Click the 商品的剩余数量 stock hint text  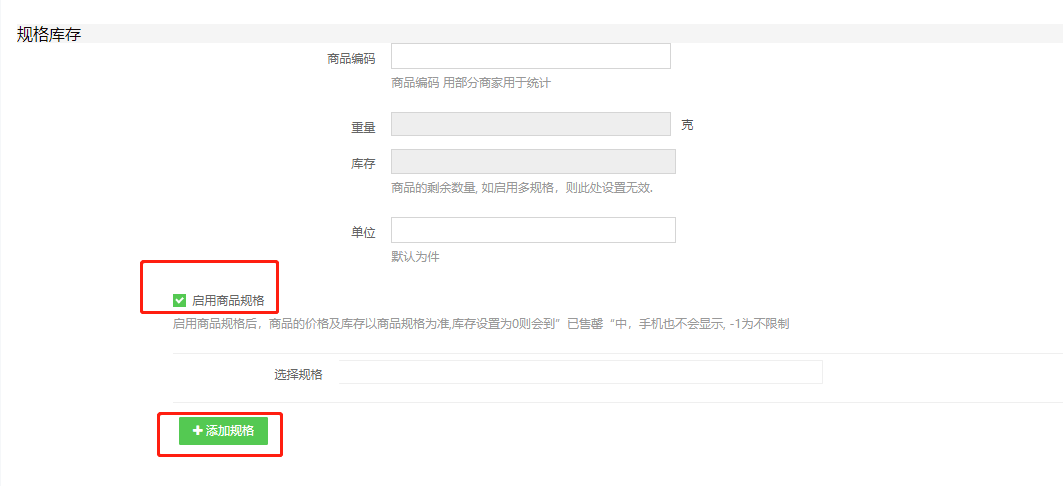click(522, 188)
